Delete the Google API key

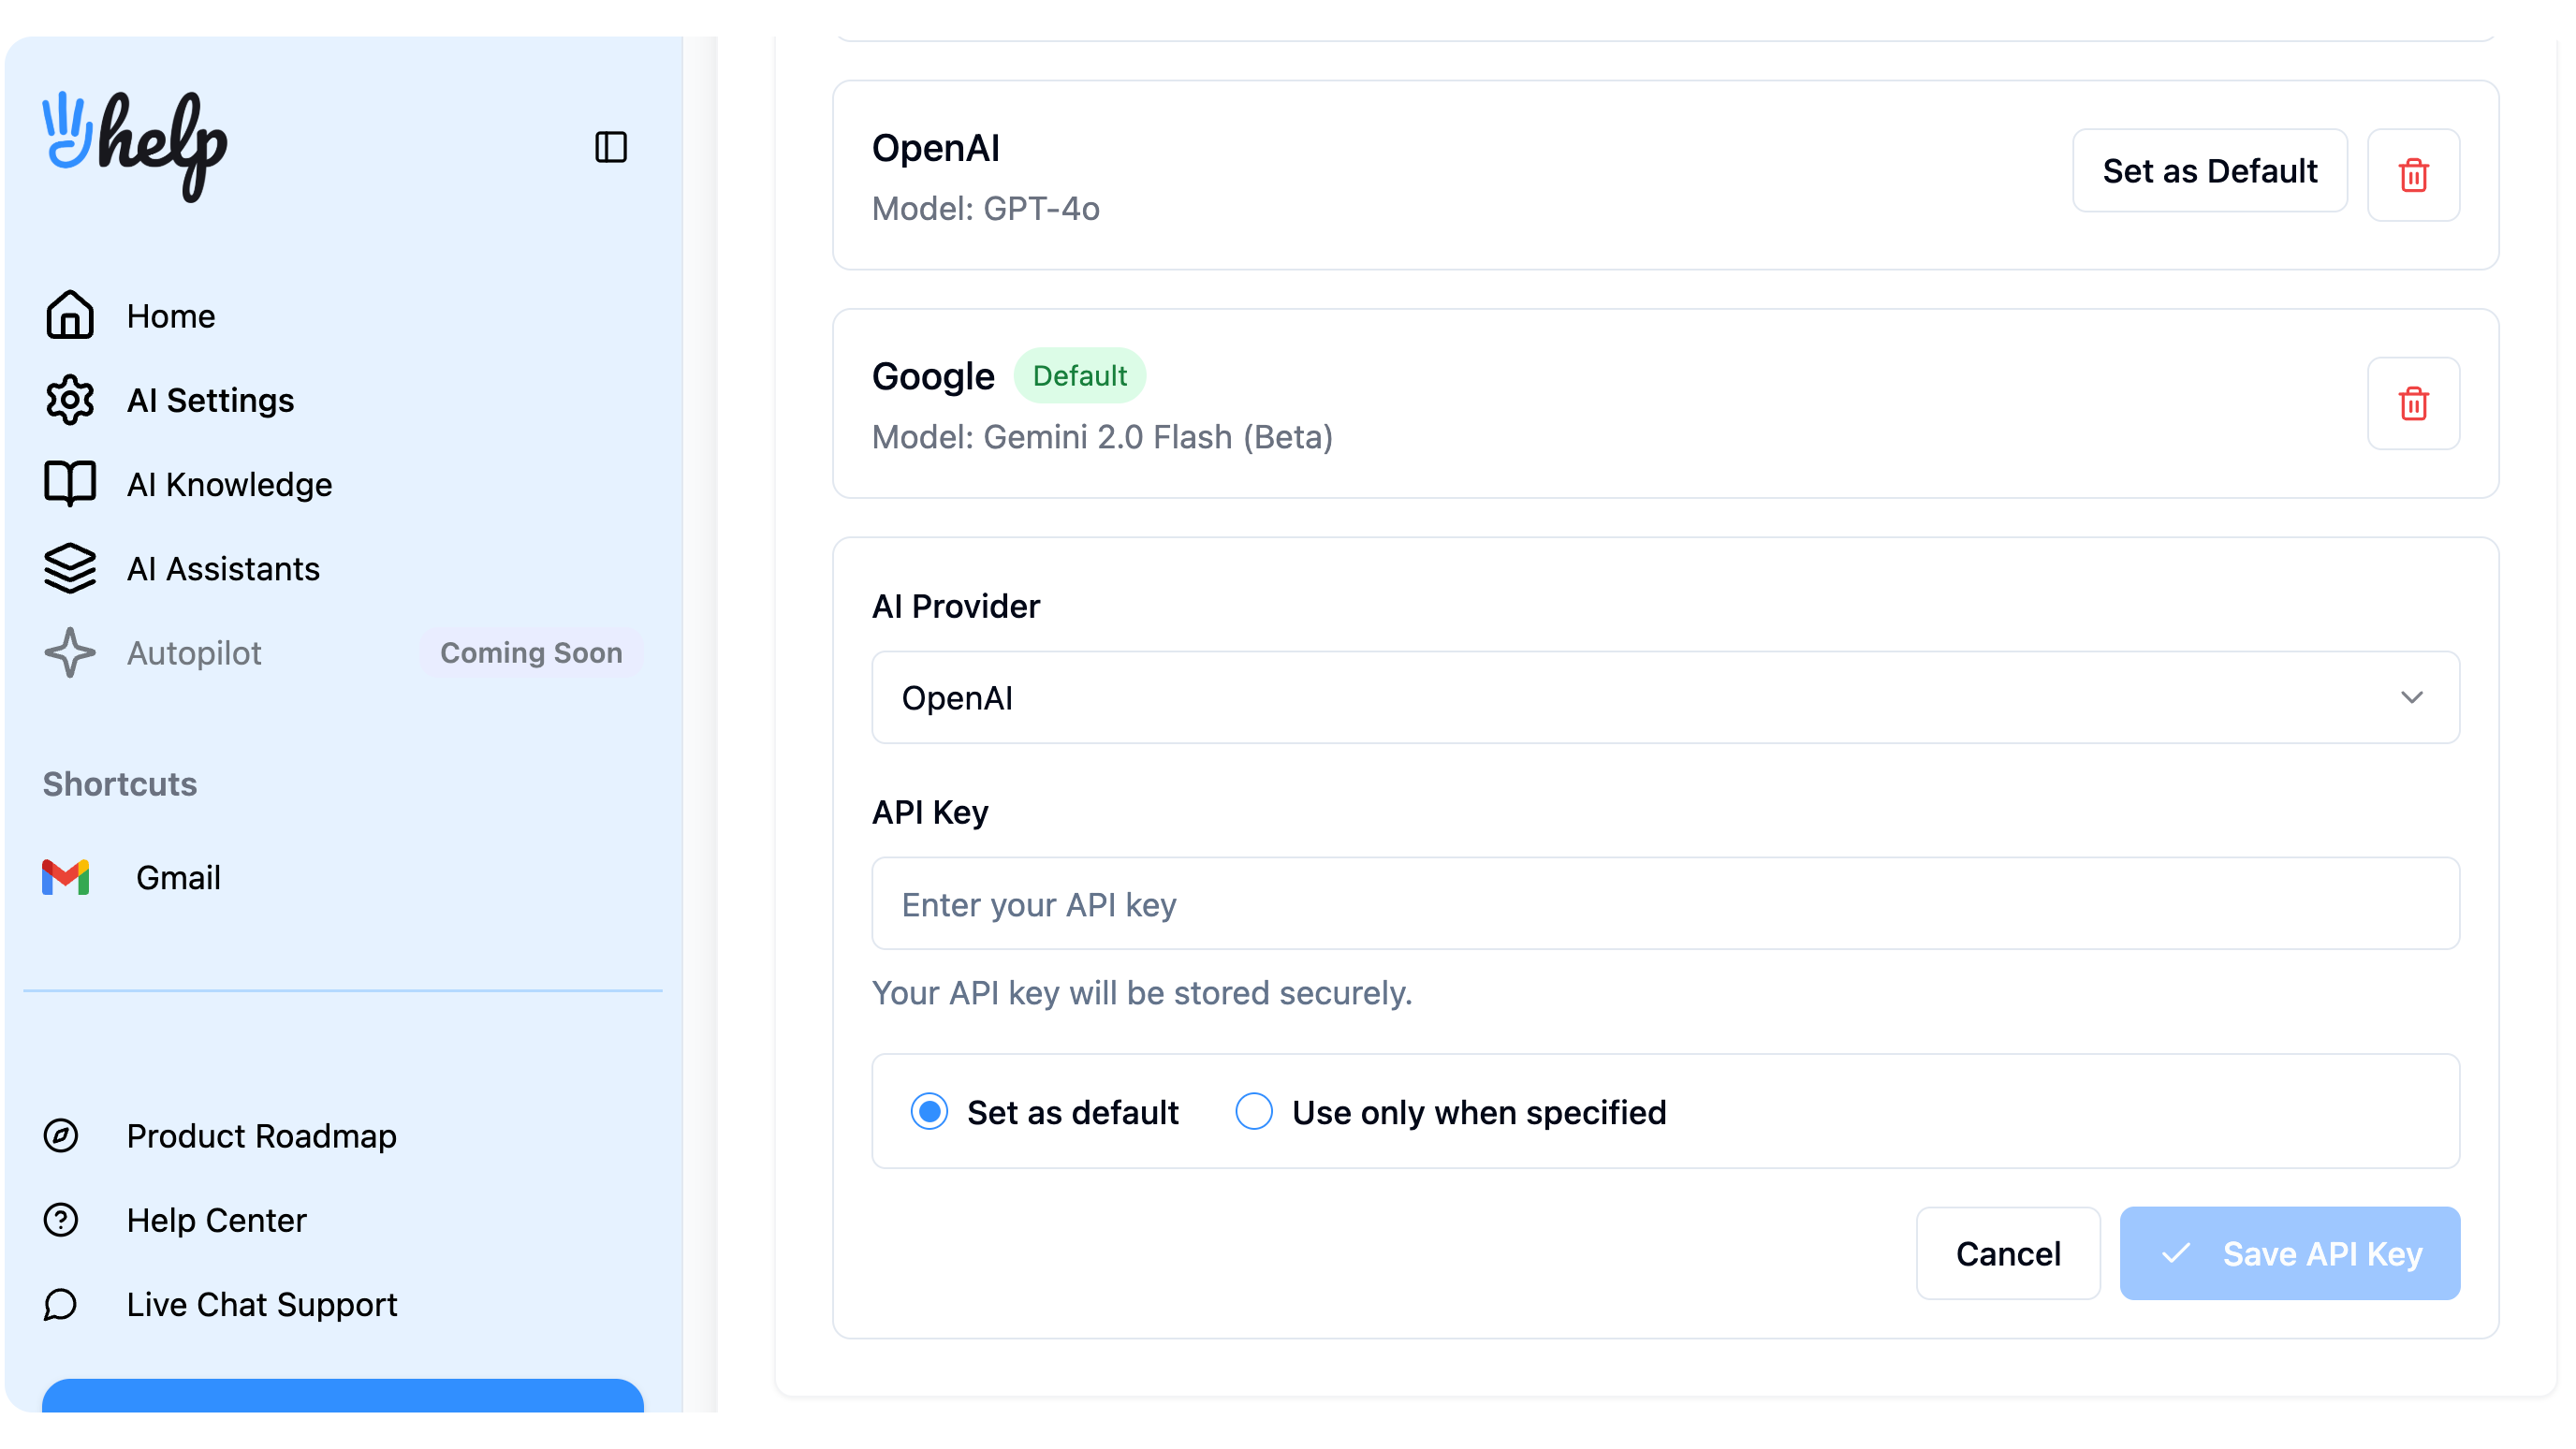point(2413,404)
